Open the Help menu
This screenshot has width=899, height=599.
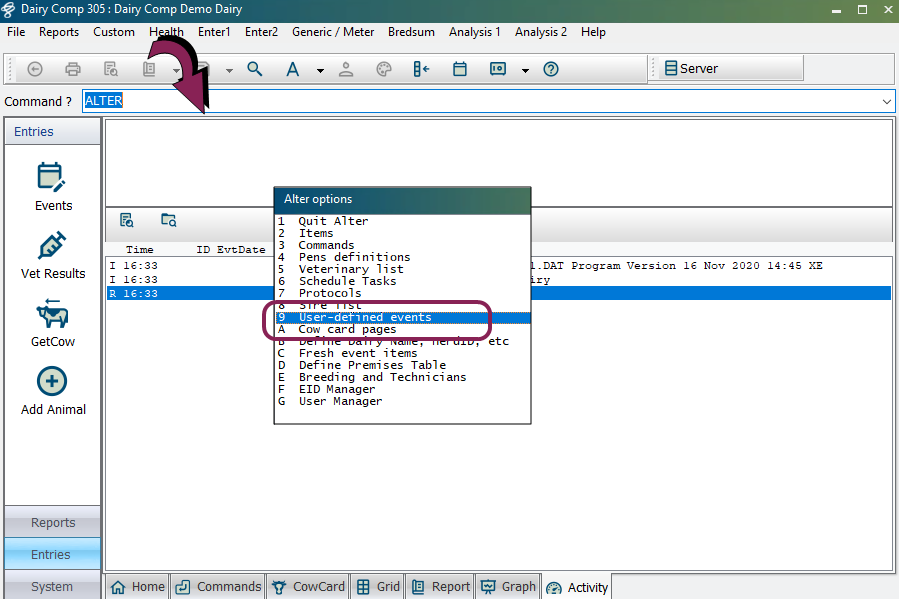tap(593, 32)
